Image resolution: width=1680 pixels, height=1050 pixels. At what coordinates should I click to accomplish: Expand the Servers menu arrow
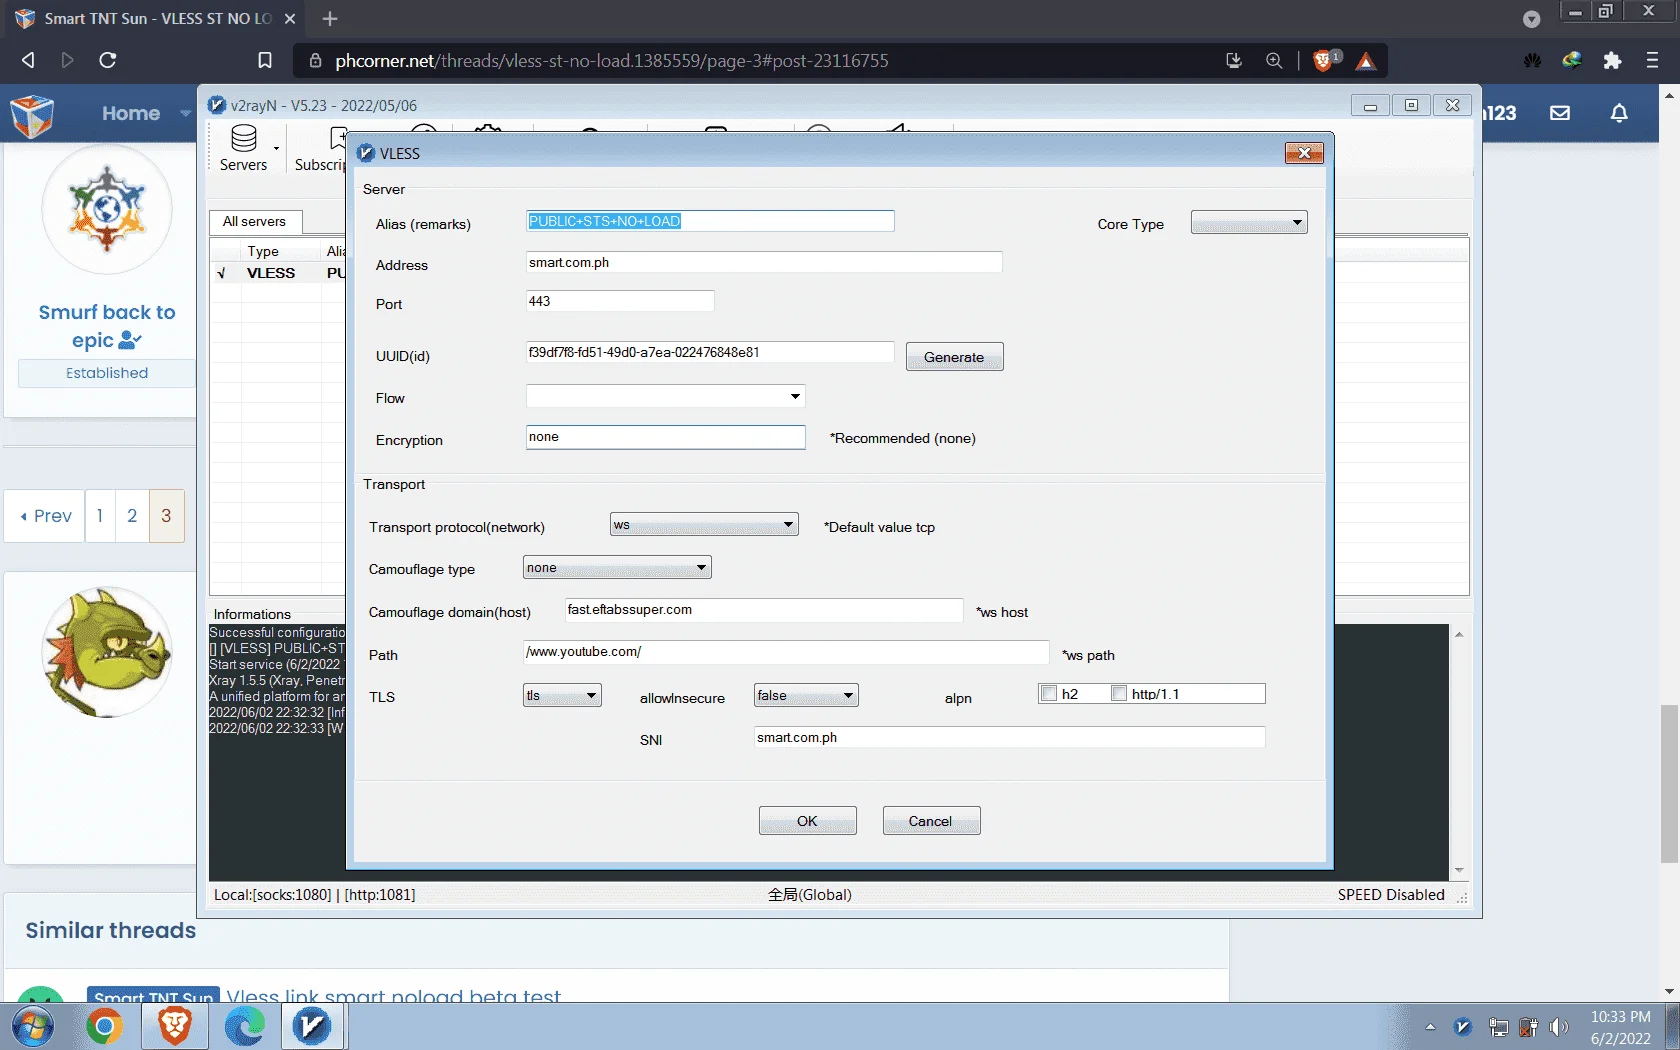(276, 149)
